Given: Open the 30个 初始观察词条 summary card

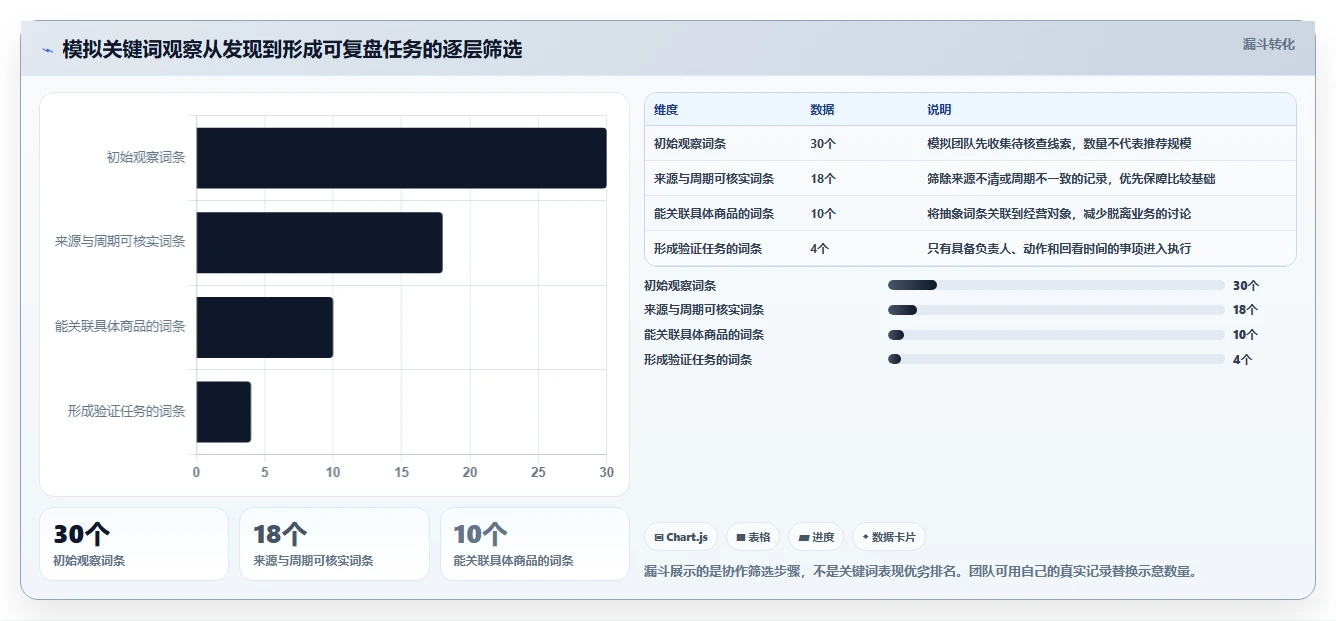Looking at the screenshot, I should [134, 544].
